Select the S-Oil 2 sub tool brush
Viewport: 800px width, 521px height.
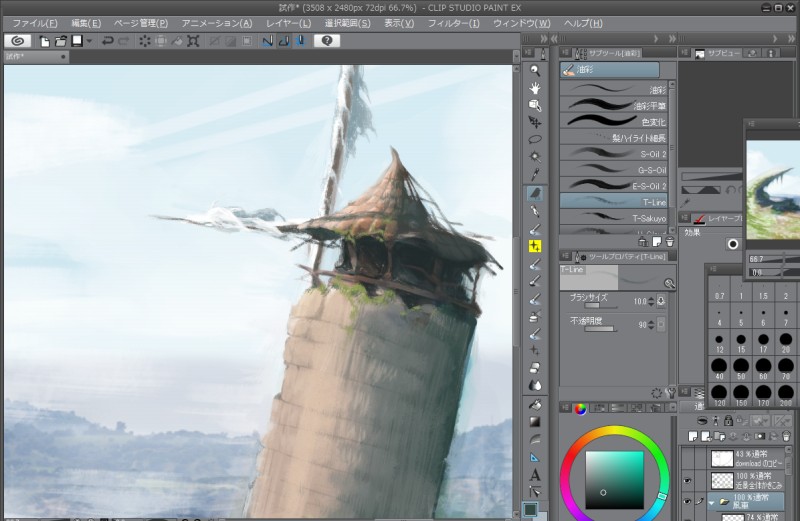pyautogui.click(x=614, y=153)
